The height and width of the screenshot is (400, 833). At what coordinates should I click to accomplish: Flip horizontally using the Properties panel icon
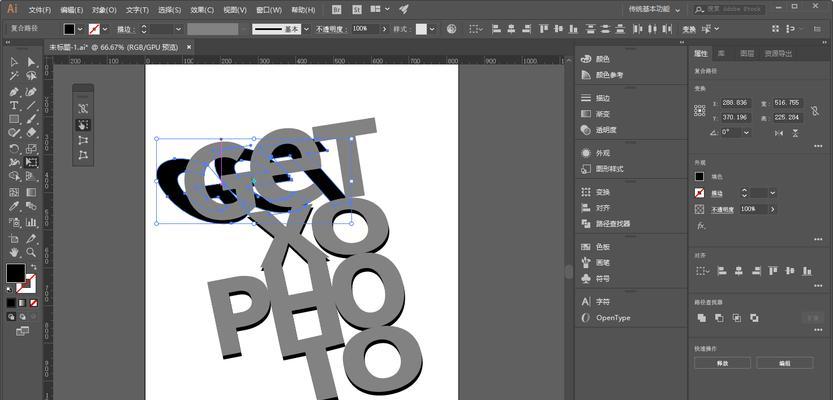pos(779,133)
